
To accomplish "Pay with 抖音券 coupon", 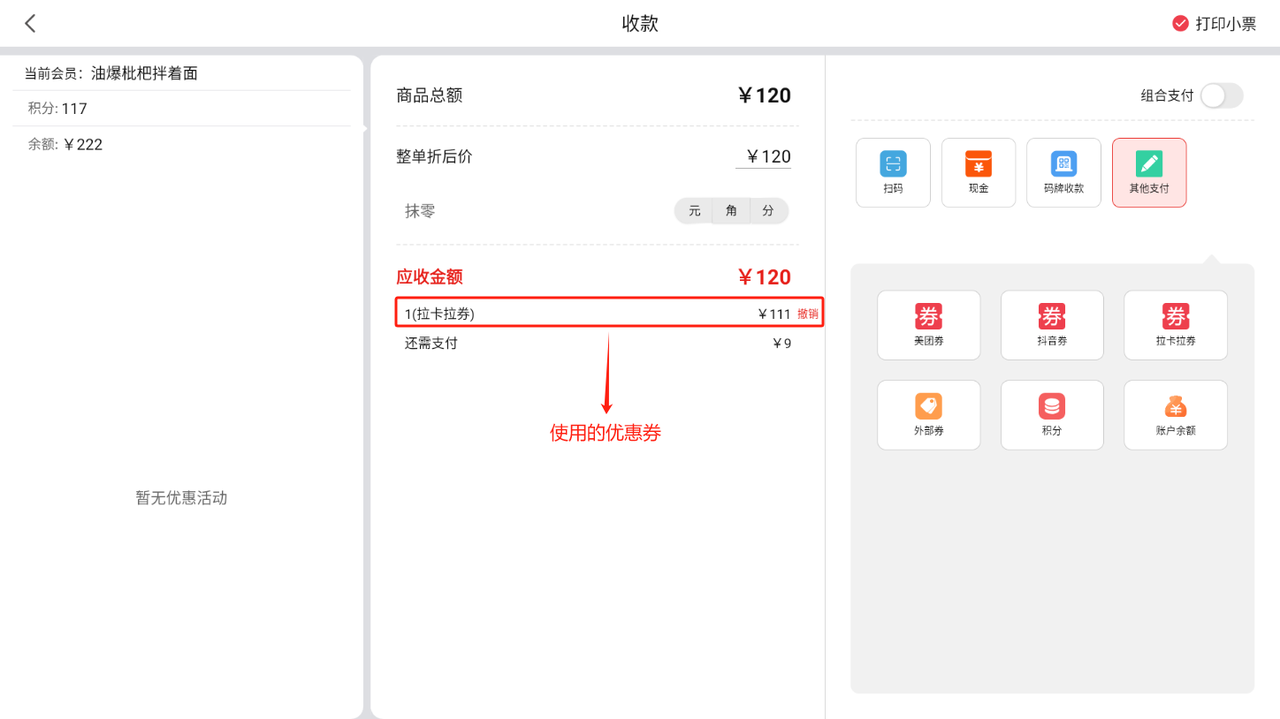I will click(1052, 325).
